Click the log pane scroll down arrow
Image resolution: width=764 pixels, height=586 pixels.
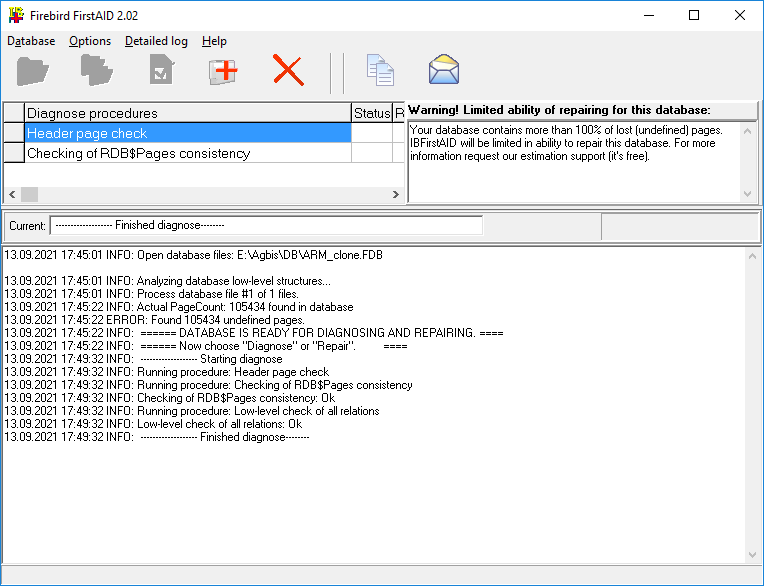point(752,555)
